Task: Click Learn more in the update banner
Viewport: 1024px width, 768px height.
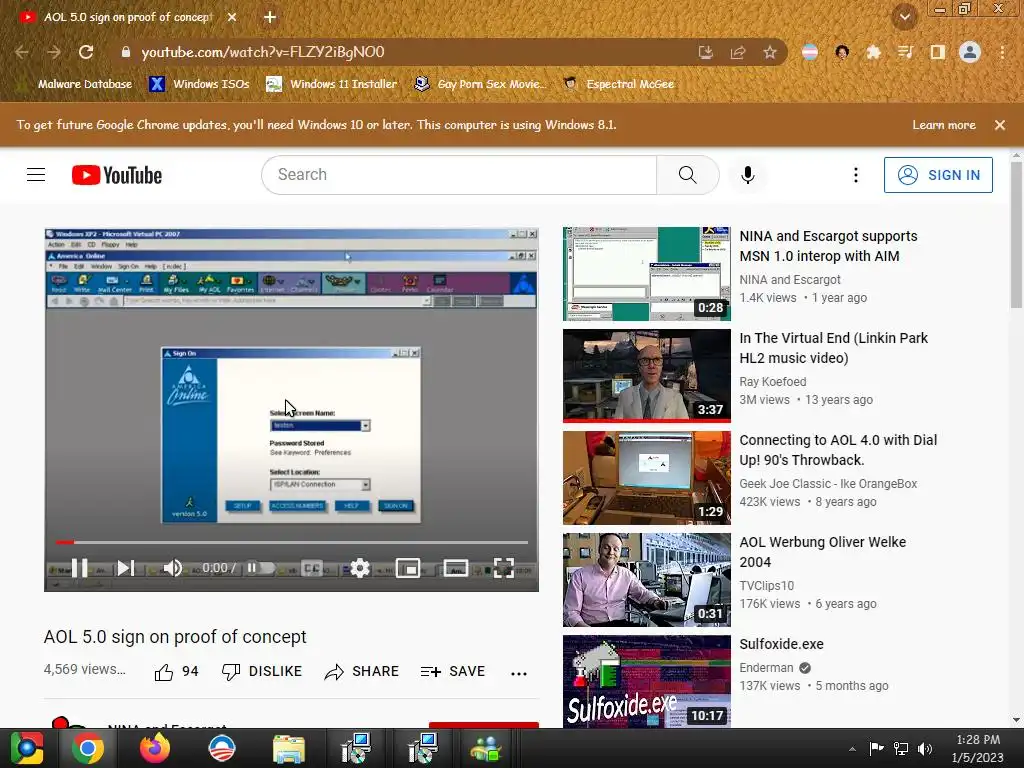Action: (x=944, y=125)
